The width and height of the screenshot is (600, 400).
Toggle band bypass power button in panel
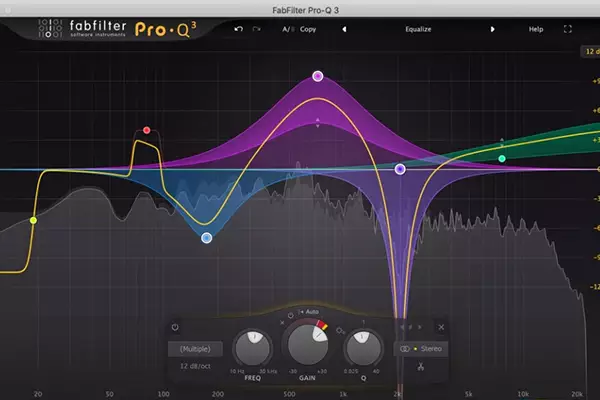point(175,327)
